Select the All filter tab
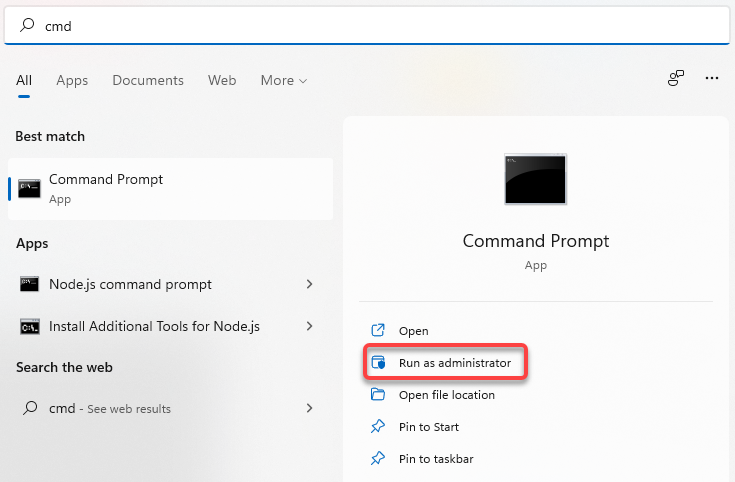735x482 pixels. [x=24, y=80]
